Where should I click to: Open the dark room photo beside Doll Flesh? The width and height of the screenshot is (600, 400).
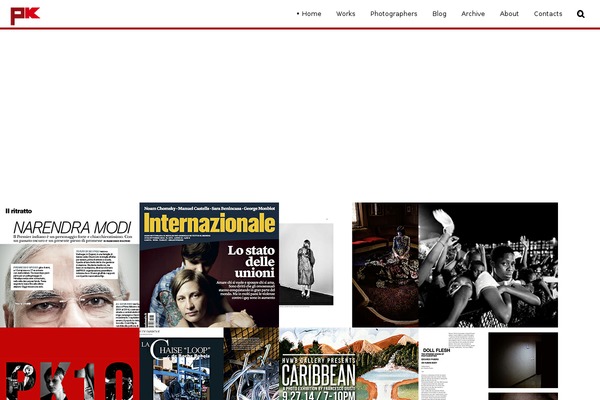(523, 360)
